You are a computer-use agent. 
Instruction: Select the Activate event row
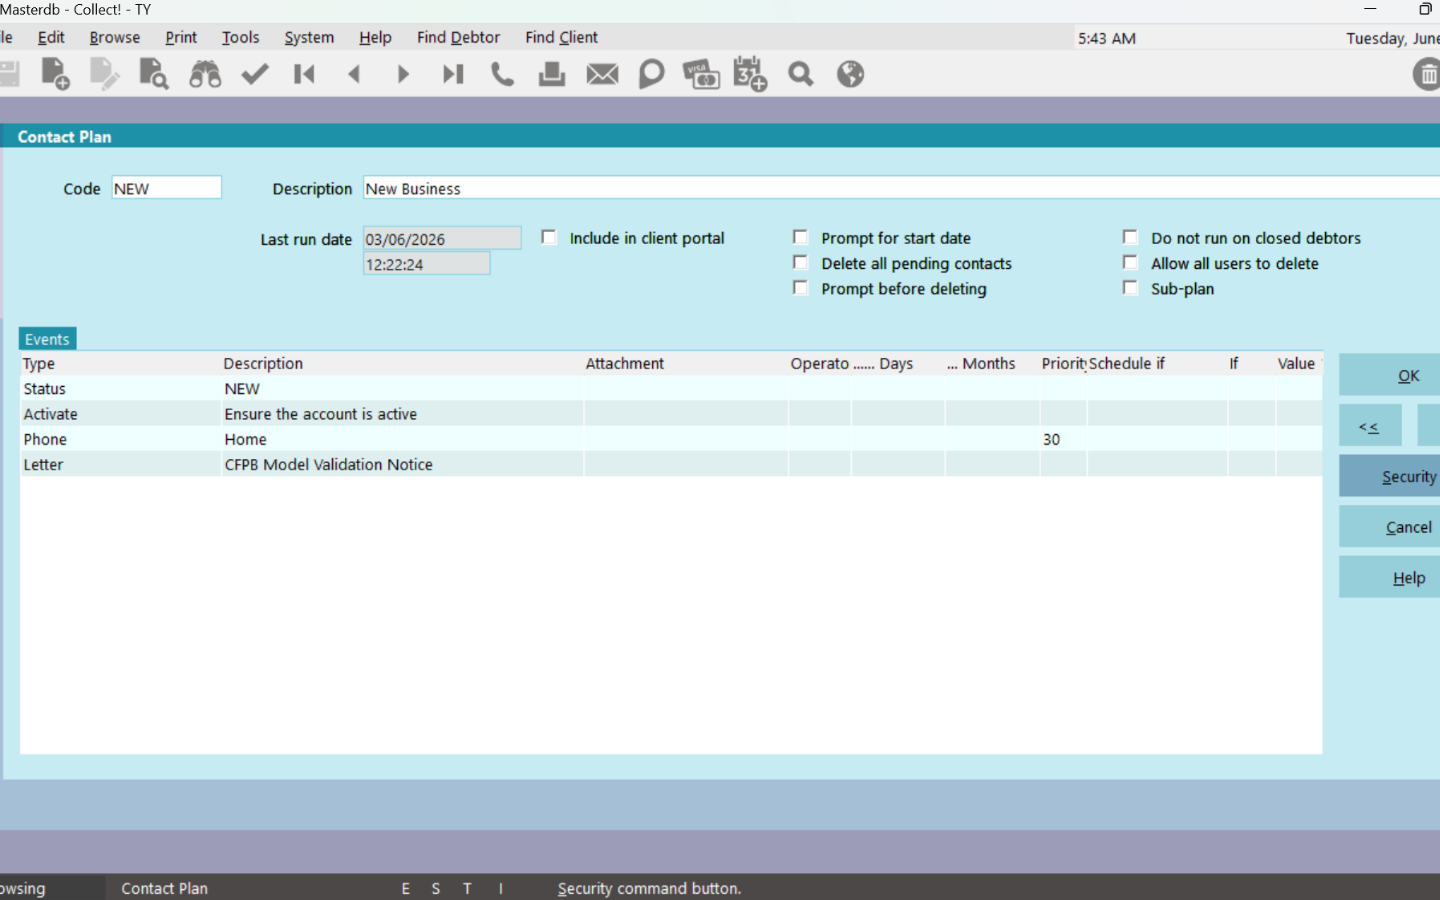(x=671, y=414)
